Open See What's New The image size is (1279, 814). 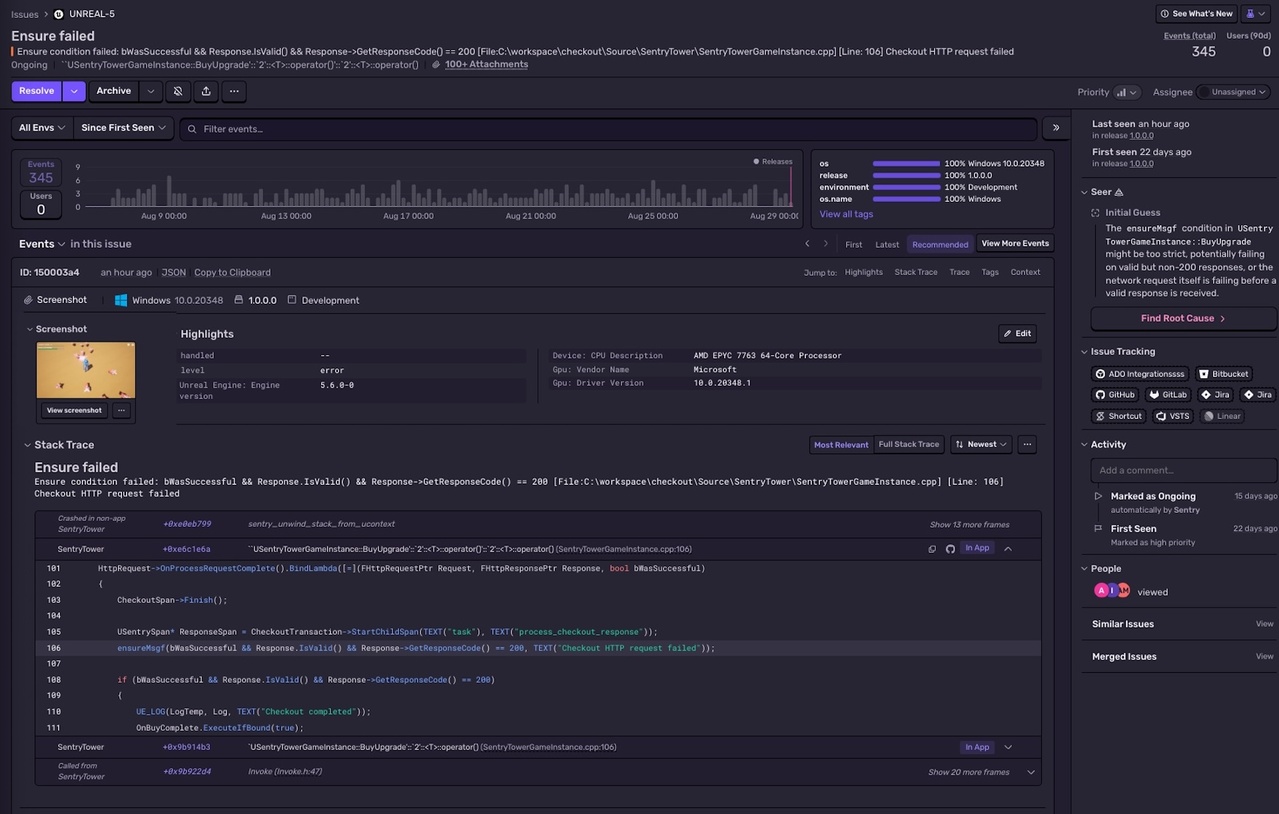pos(1196,14)
